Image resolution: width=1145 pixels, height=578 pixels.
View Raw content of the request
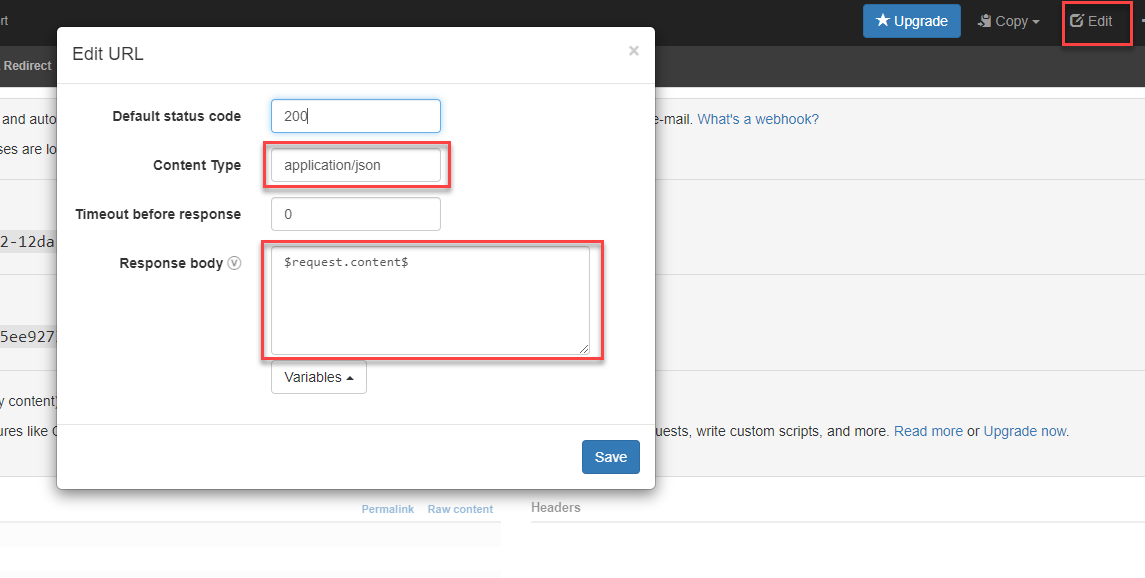tap(460, 509)
